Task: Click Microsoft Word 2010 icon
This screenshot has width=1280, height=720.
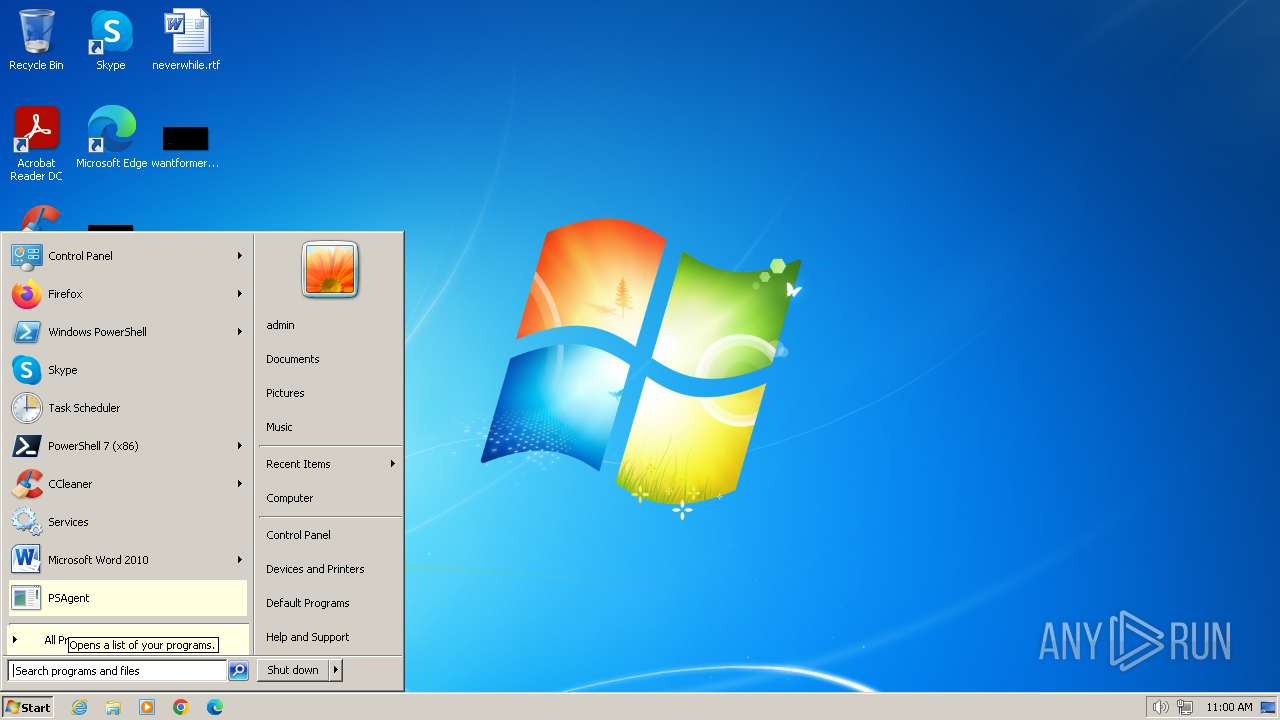Action: [x=26, y=560]
